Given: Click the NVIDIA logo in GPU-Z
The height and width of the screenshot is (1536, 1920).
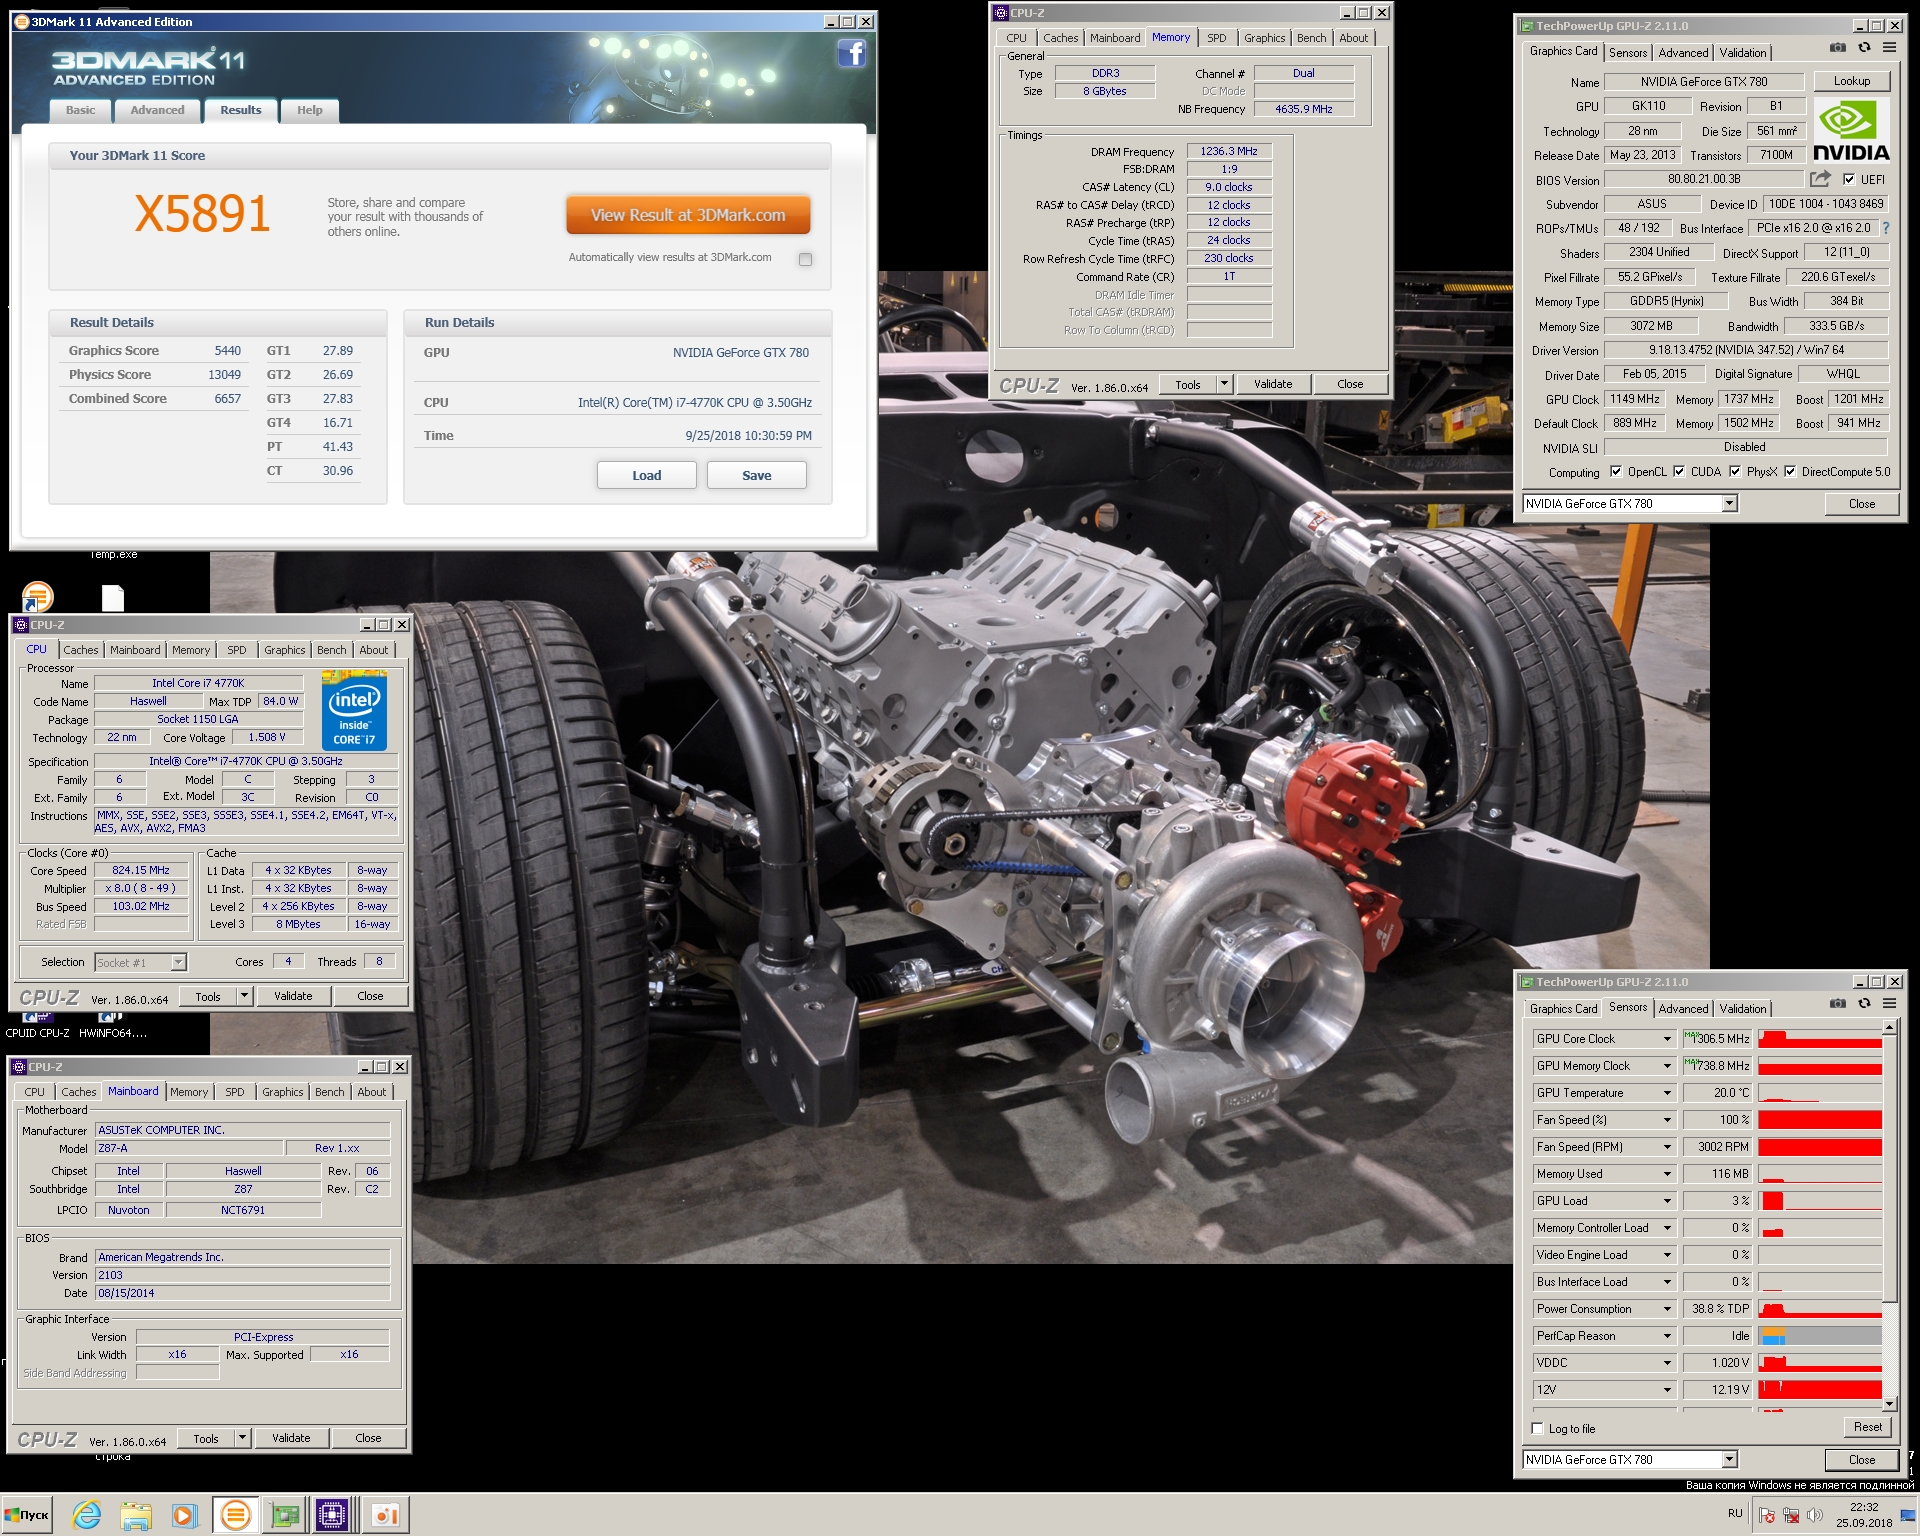Looking at the screenshot, I should [x=1851, y=130].
